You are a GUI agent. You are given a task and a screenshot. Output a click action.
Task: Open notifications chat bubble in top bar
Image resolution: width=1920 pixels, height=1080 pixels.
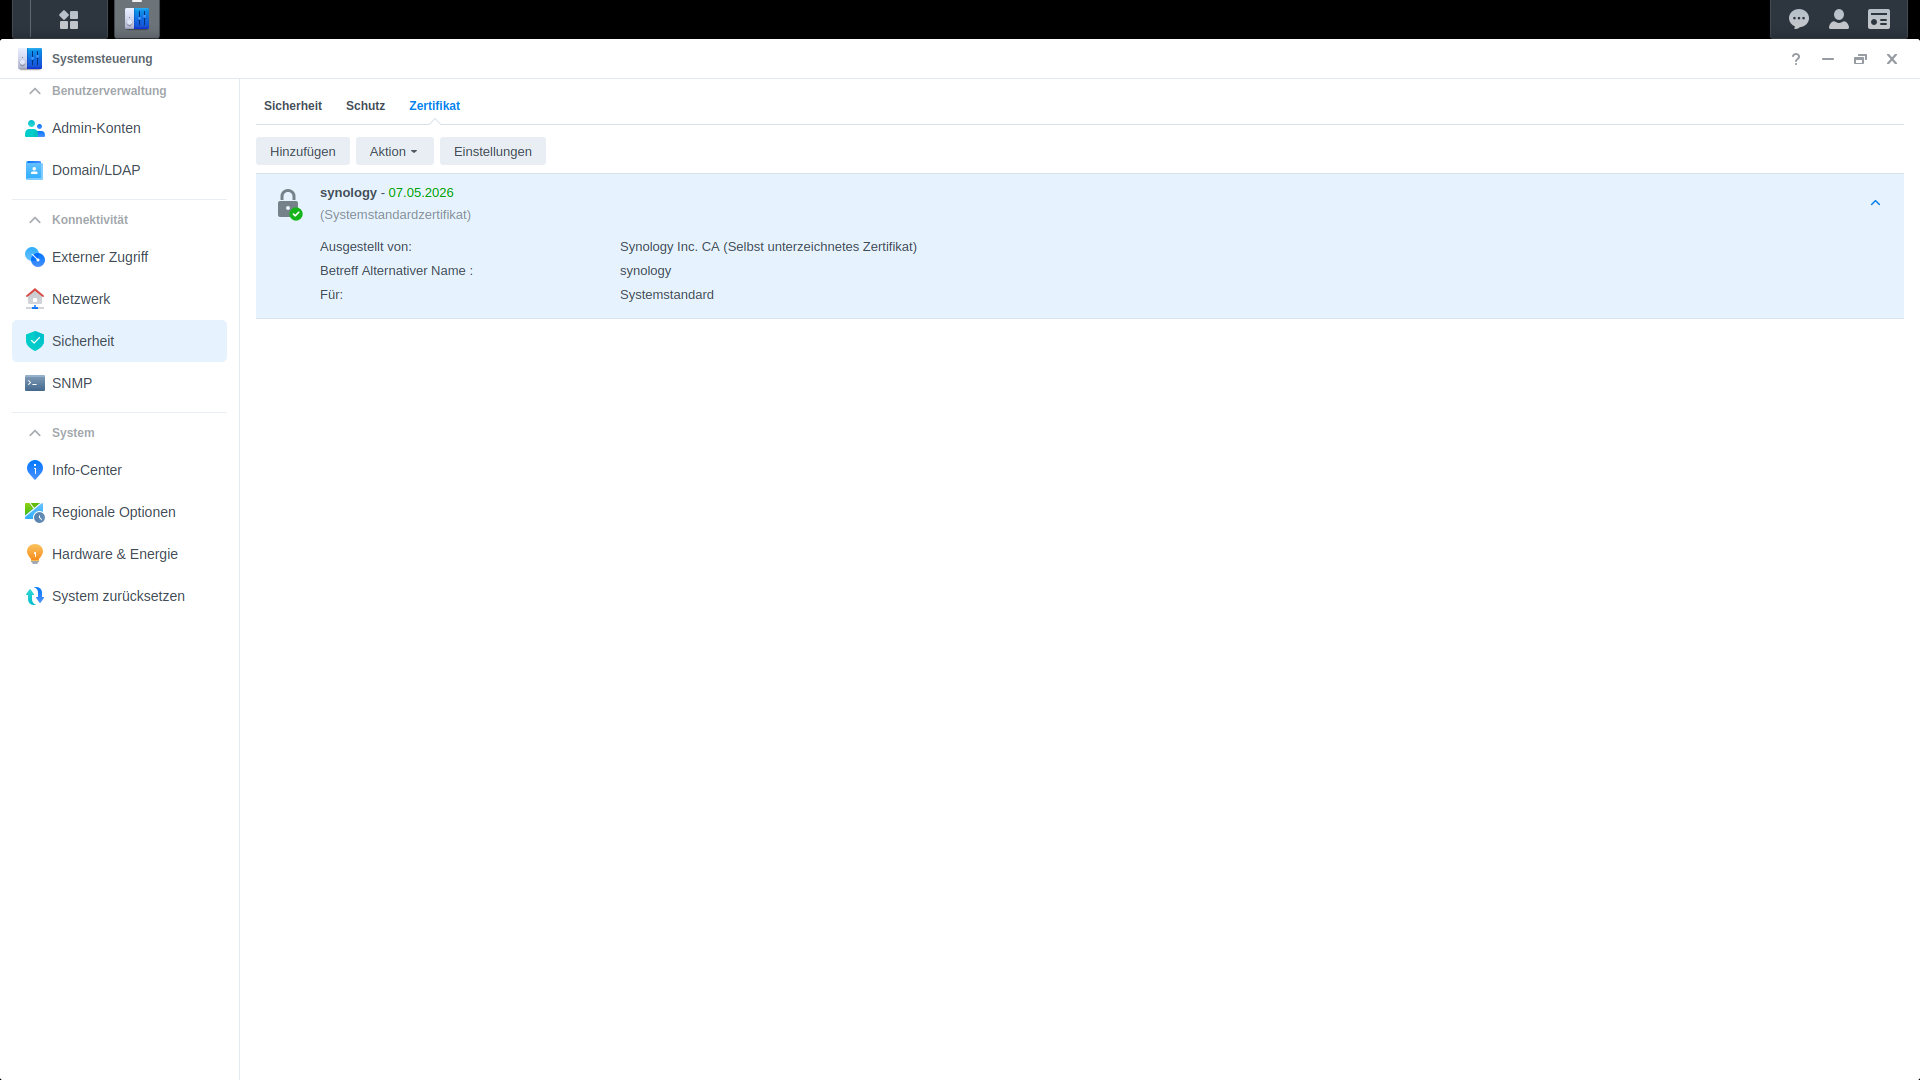[1798, 19]
